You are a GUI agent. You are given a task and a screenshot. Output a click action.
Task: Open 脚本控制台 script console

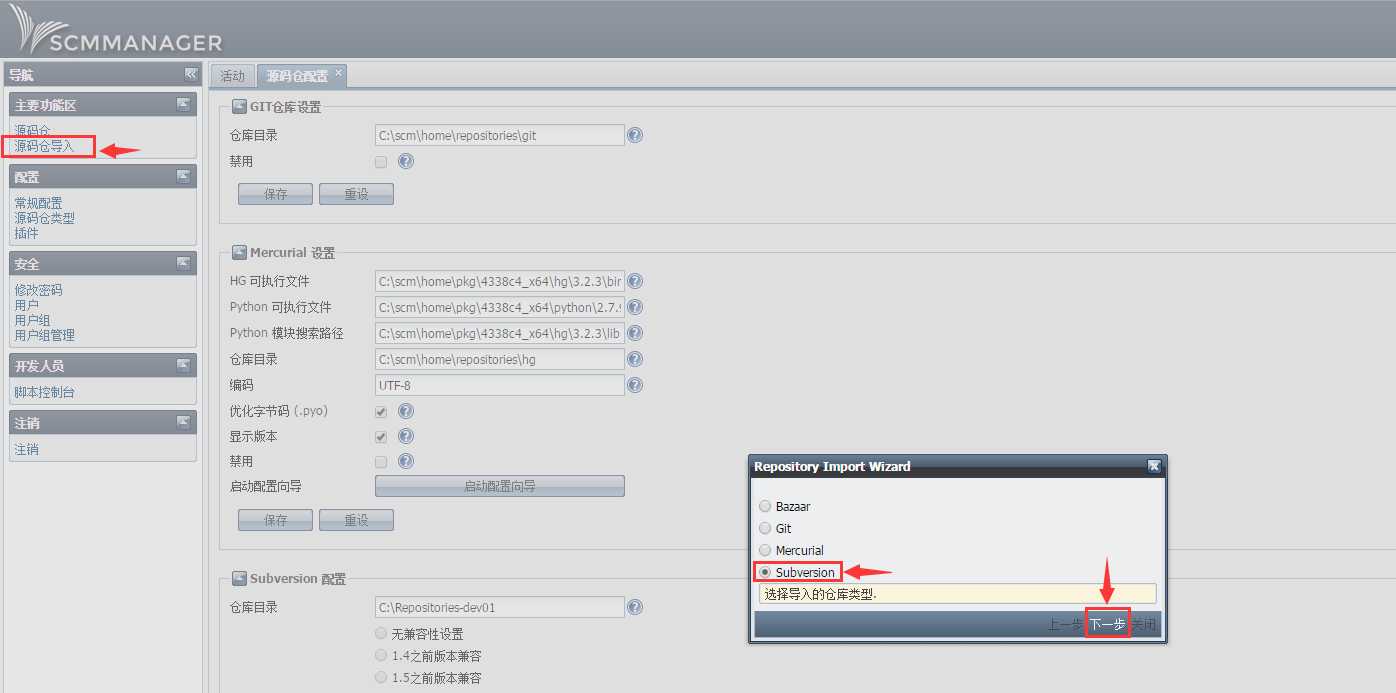44,392
